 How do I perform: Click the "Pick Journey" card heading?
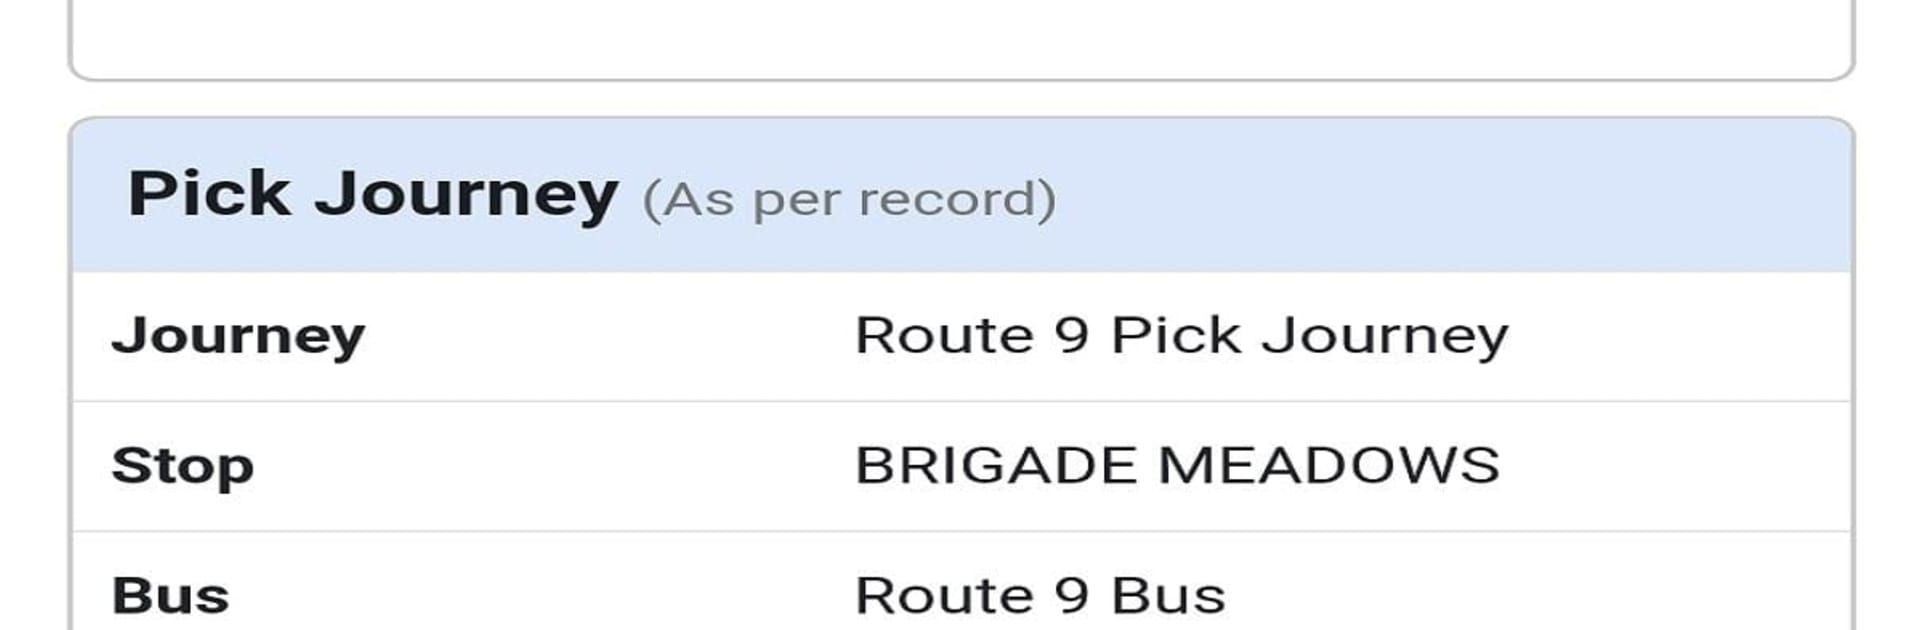coord(372,193)
